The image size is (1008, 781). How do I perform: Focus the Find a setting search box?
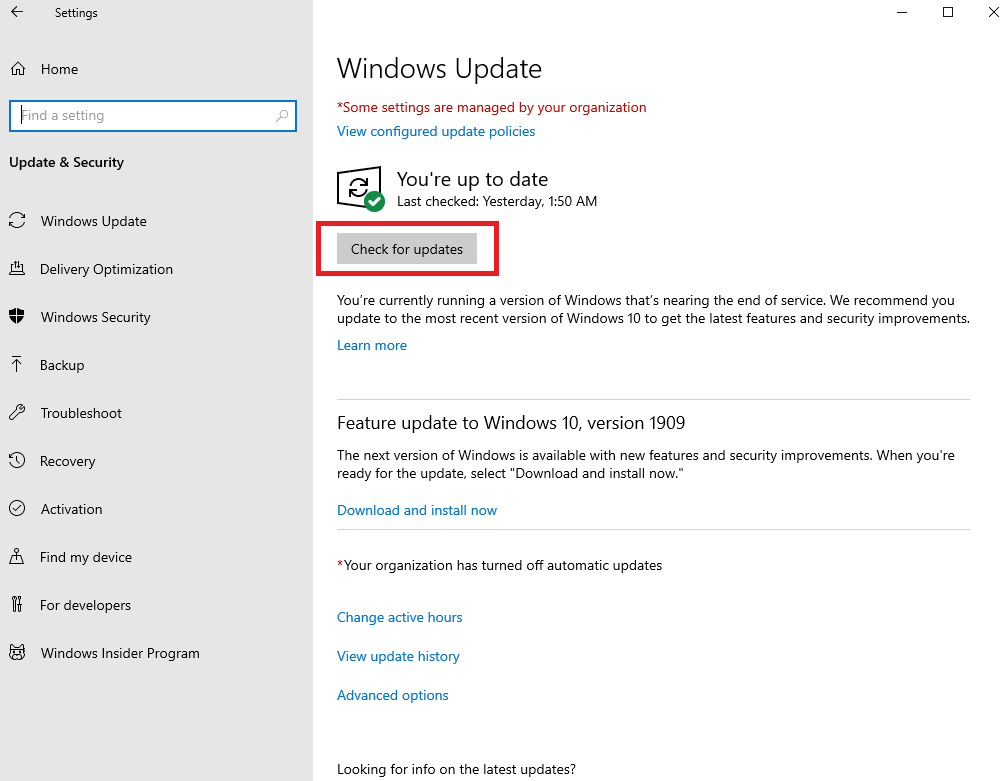click(153, 116)
